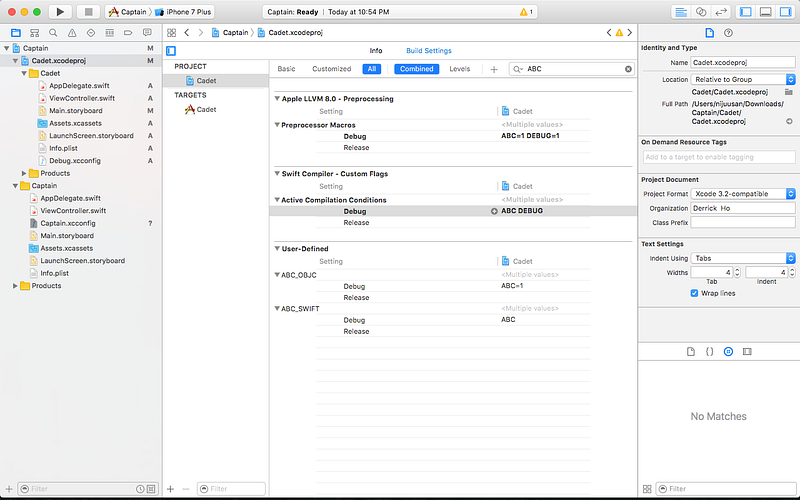Collapse the ABC_SWIFT setting
Screen dimensions: 800x500
pyautogui.click(x=277, y=309)
